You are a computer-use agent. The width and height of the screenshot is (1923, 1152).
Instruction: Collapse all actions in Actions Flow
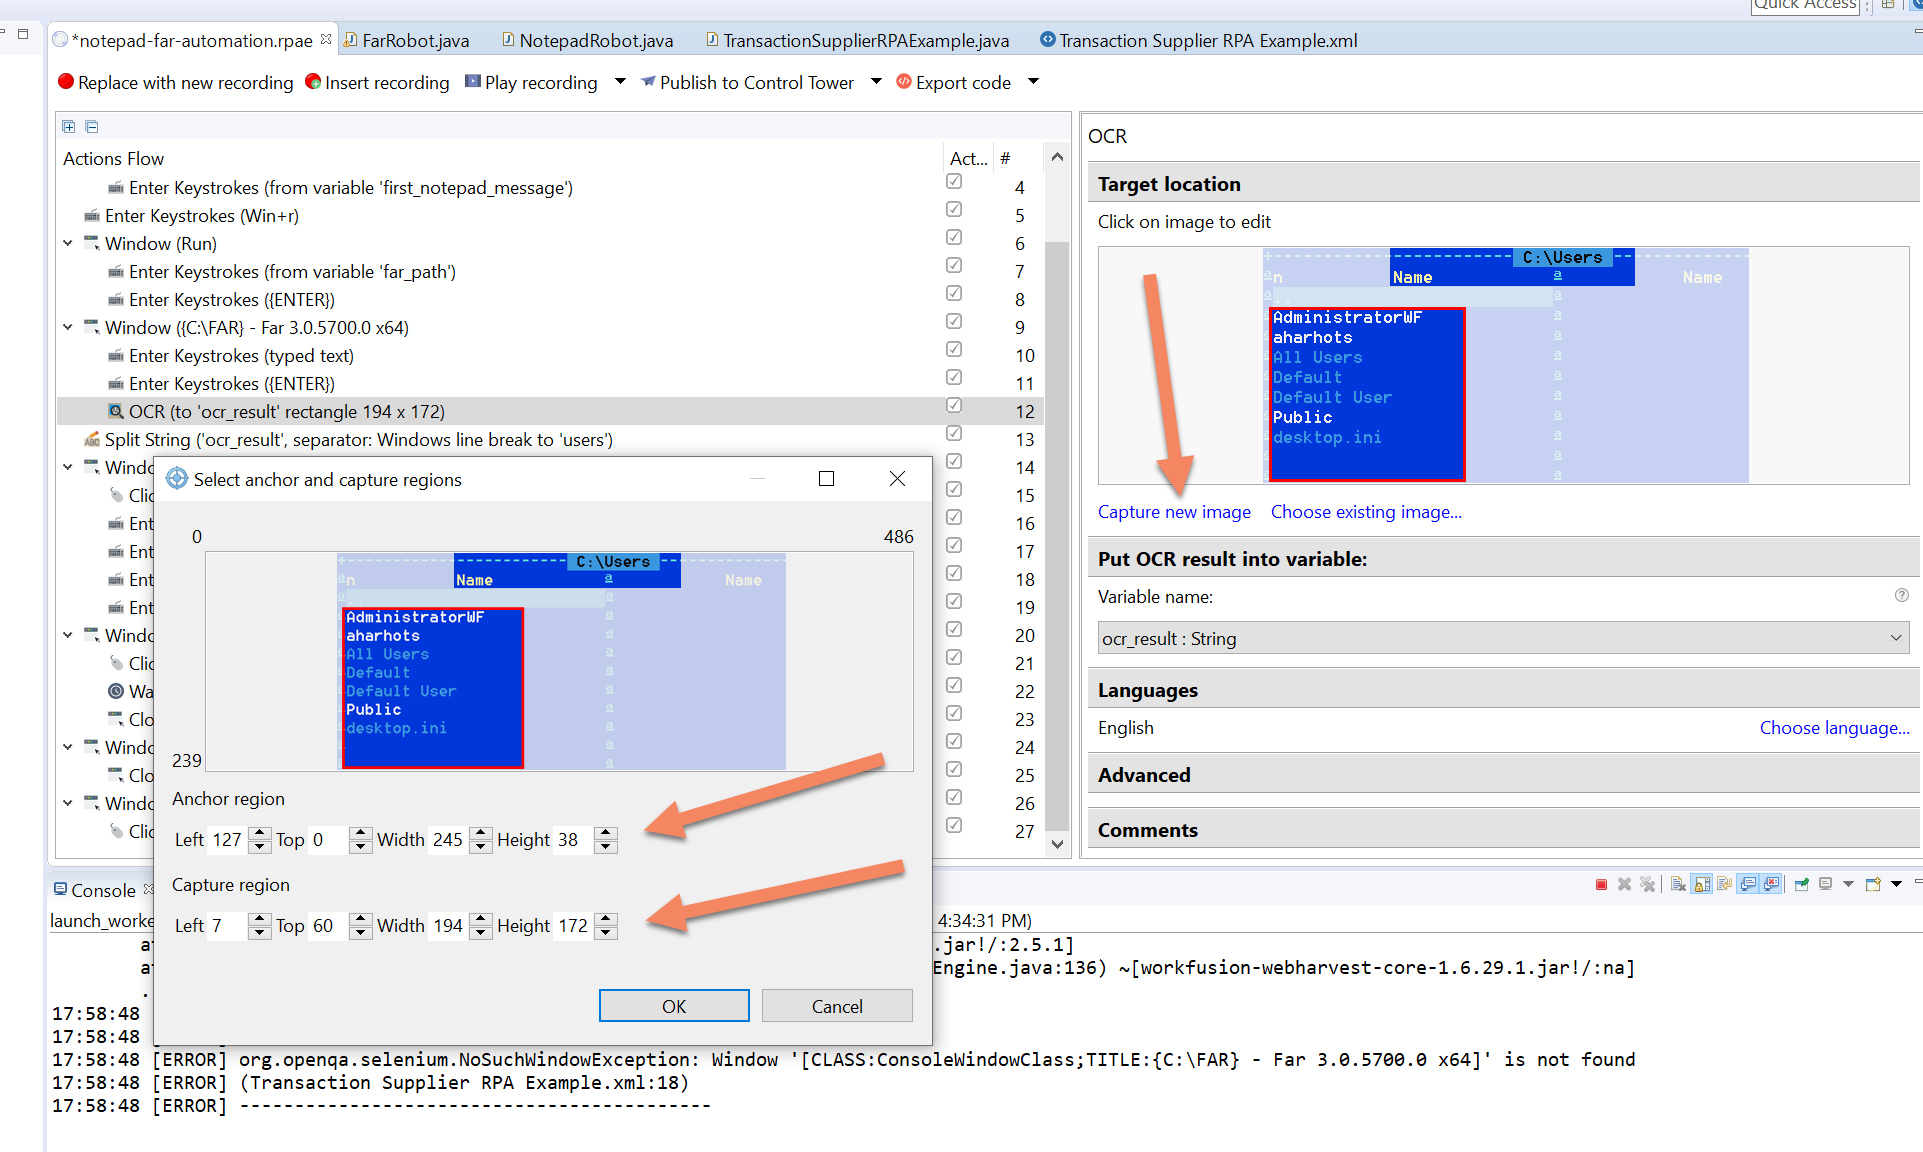(x=92, y=126)
